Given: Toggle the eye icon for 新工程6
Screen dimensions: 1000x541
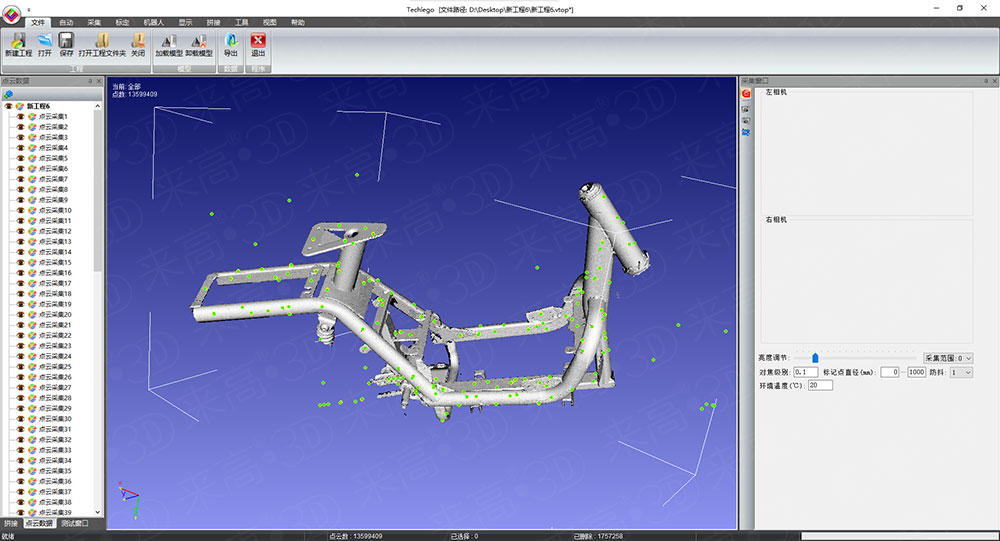Looking at the screenshot, I should click(x=8, y=106).
